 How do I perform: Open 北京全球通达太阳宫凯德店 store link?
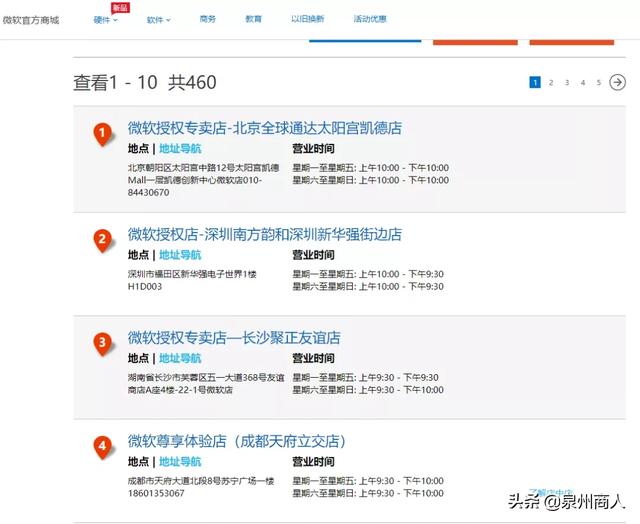(264, 128)
